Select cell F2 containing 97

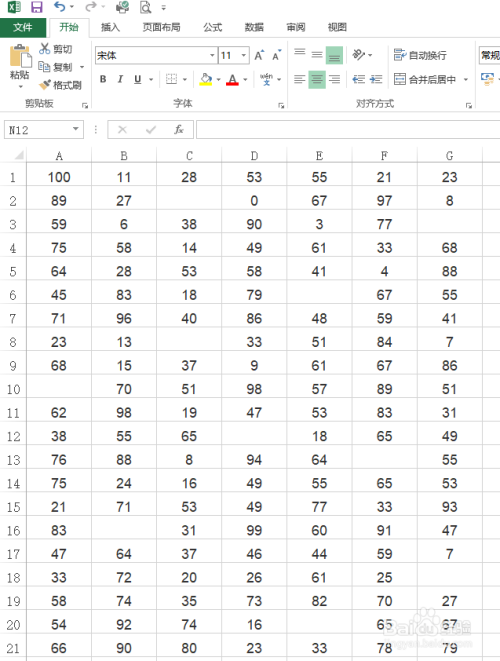[384, 201]
